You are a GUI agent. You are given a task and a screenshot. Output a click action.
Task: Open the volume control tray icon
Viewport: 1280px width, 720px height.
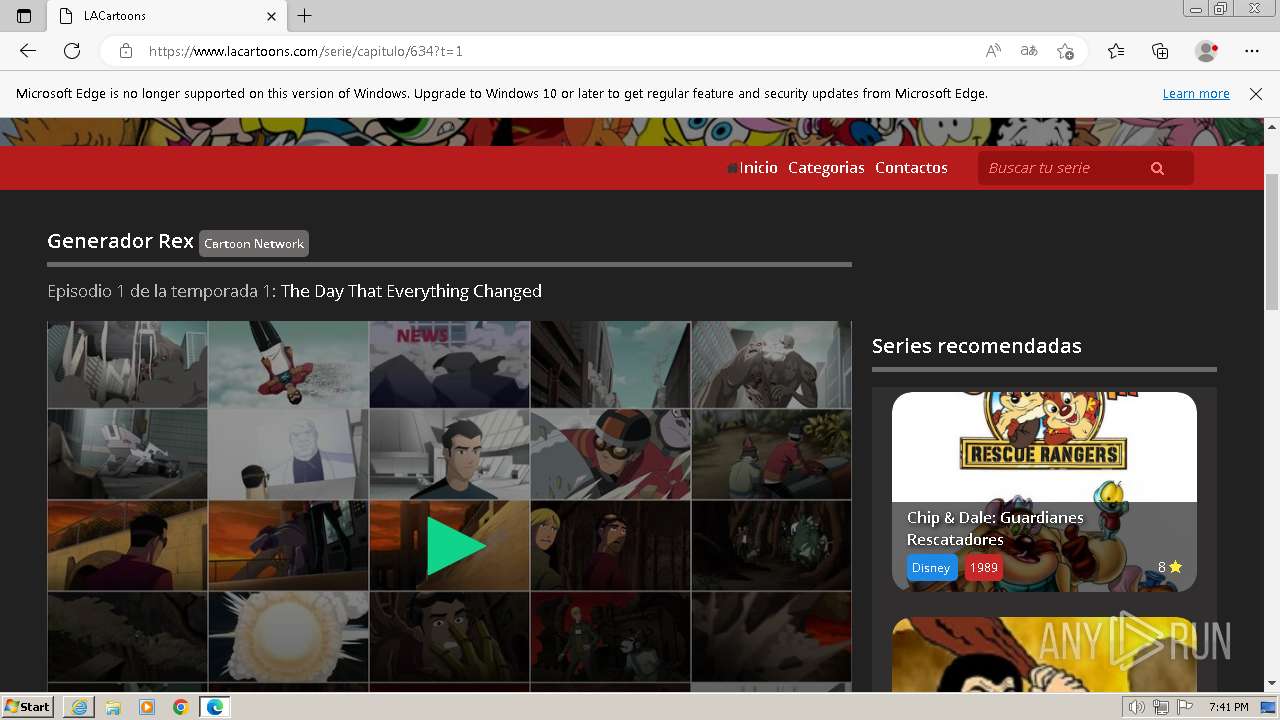click(1137, 707)
